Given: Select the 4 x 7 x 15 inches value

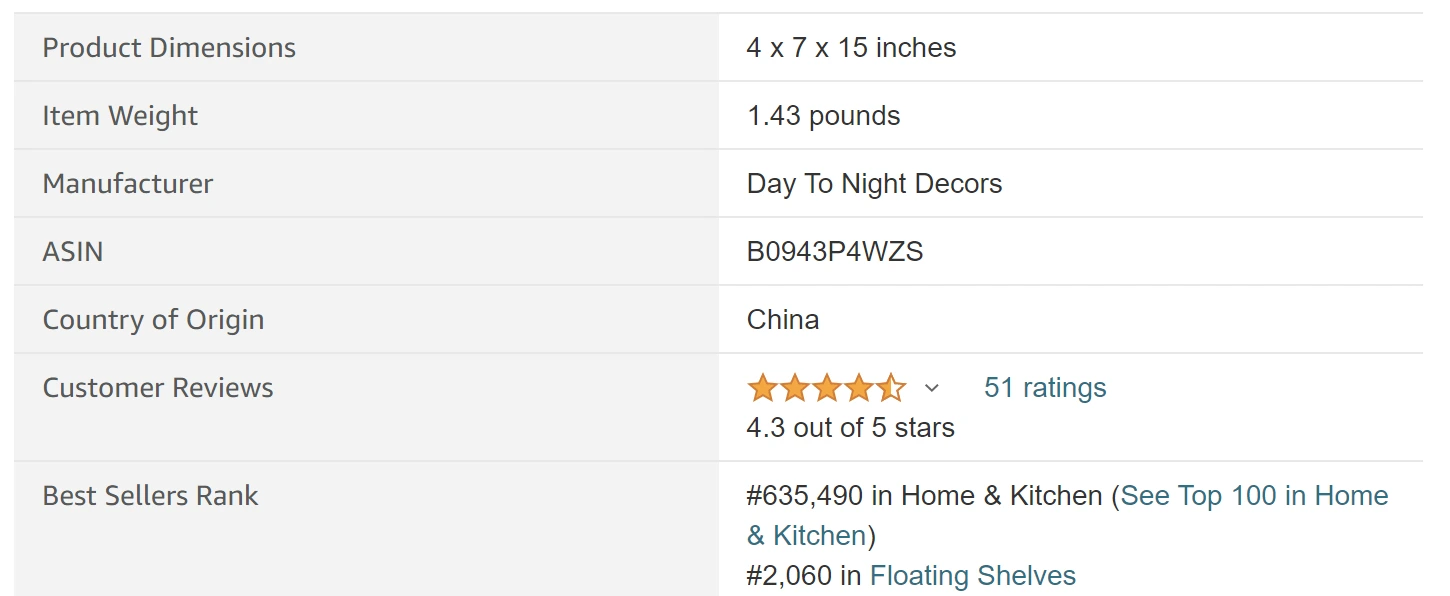Looking at the screenshot, I should 851,48.
